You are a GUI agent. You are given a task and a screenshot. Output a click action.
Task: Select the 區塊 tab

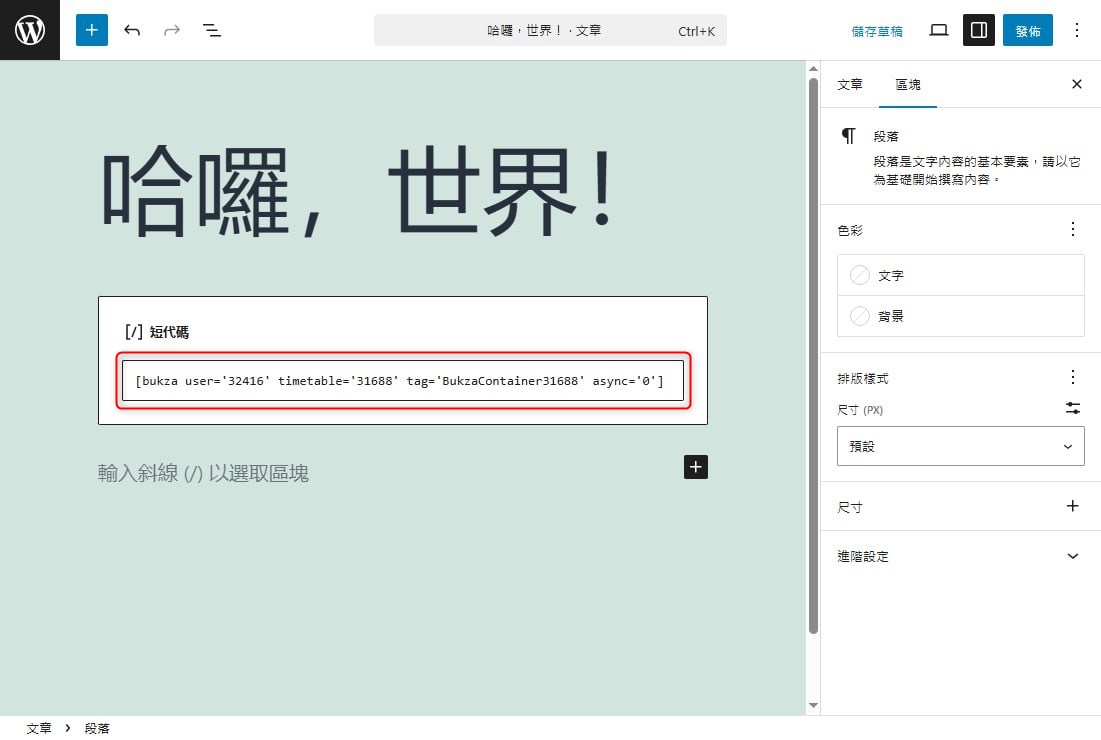908,85
